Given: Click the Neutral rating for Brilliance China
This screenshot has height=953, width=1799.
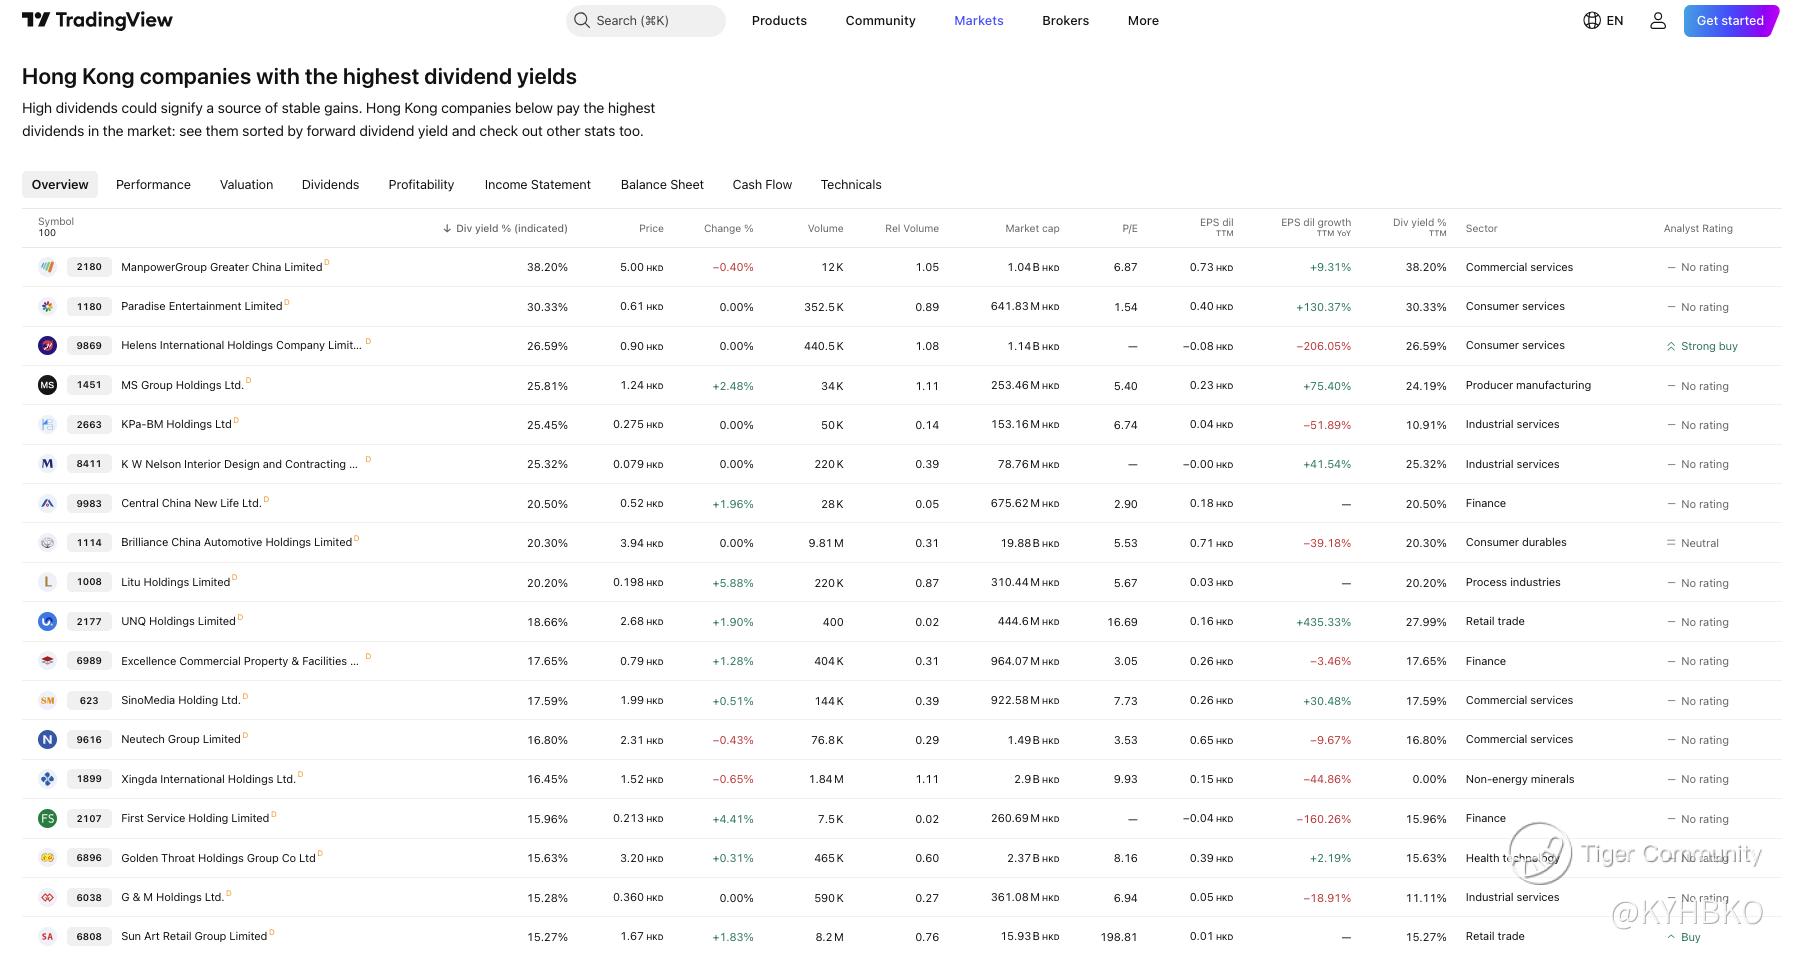Looking at the screenshot, I should tap(1692, 543).
